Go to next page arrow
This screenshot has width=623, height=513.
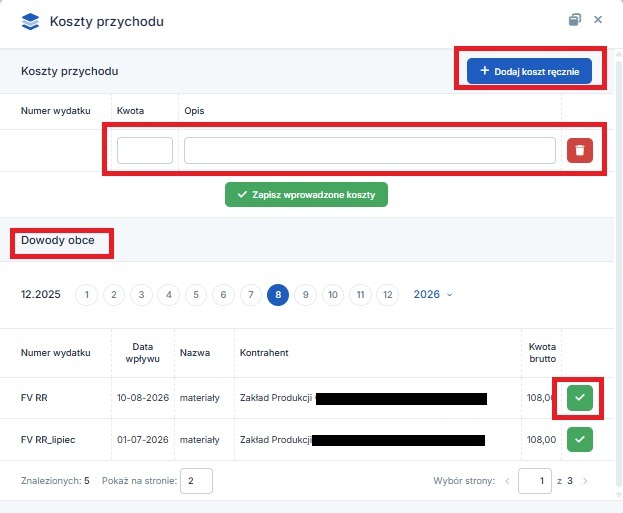585,481
